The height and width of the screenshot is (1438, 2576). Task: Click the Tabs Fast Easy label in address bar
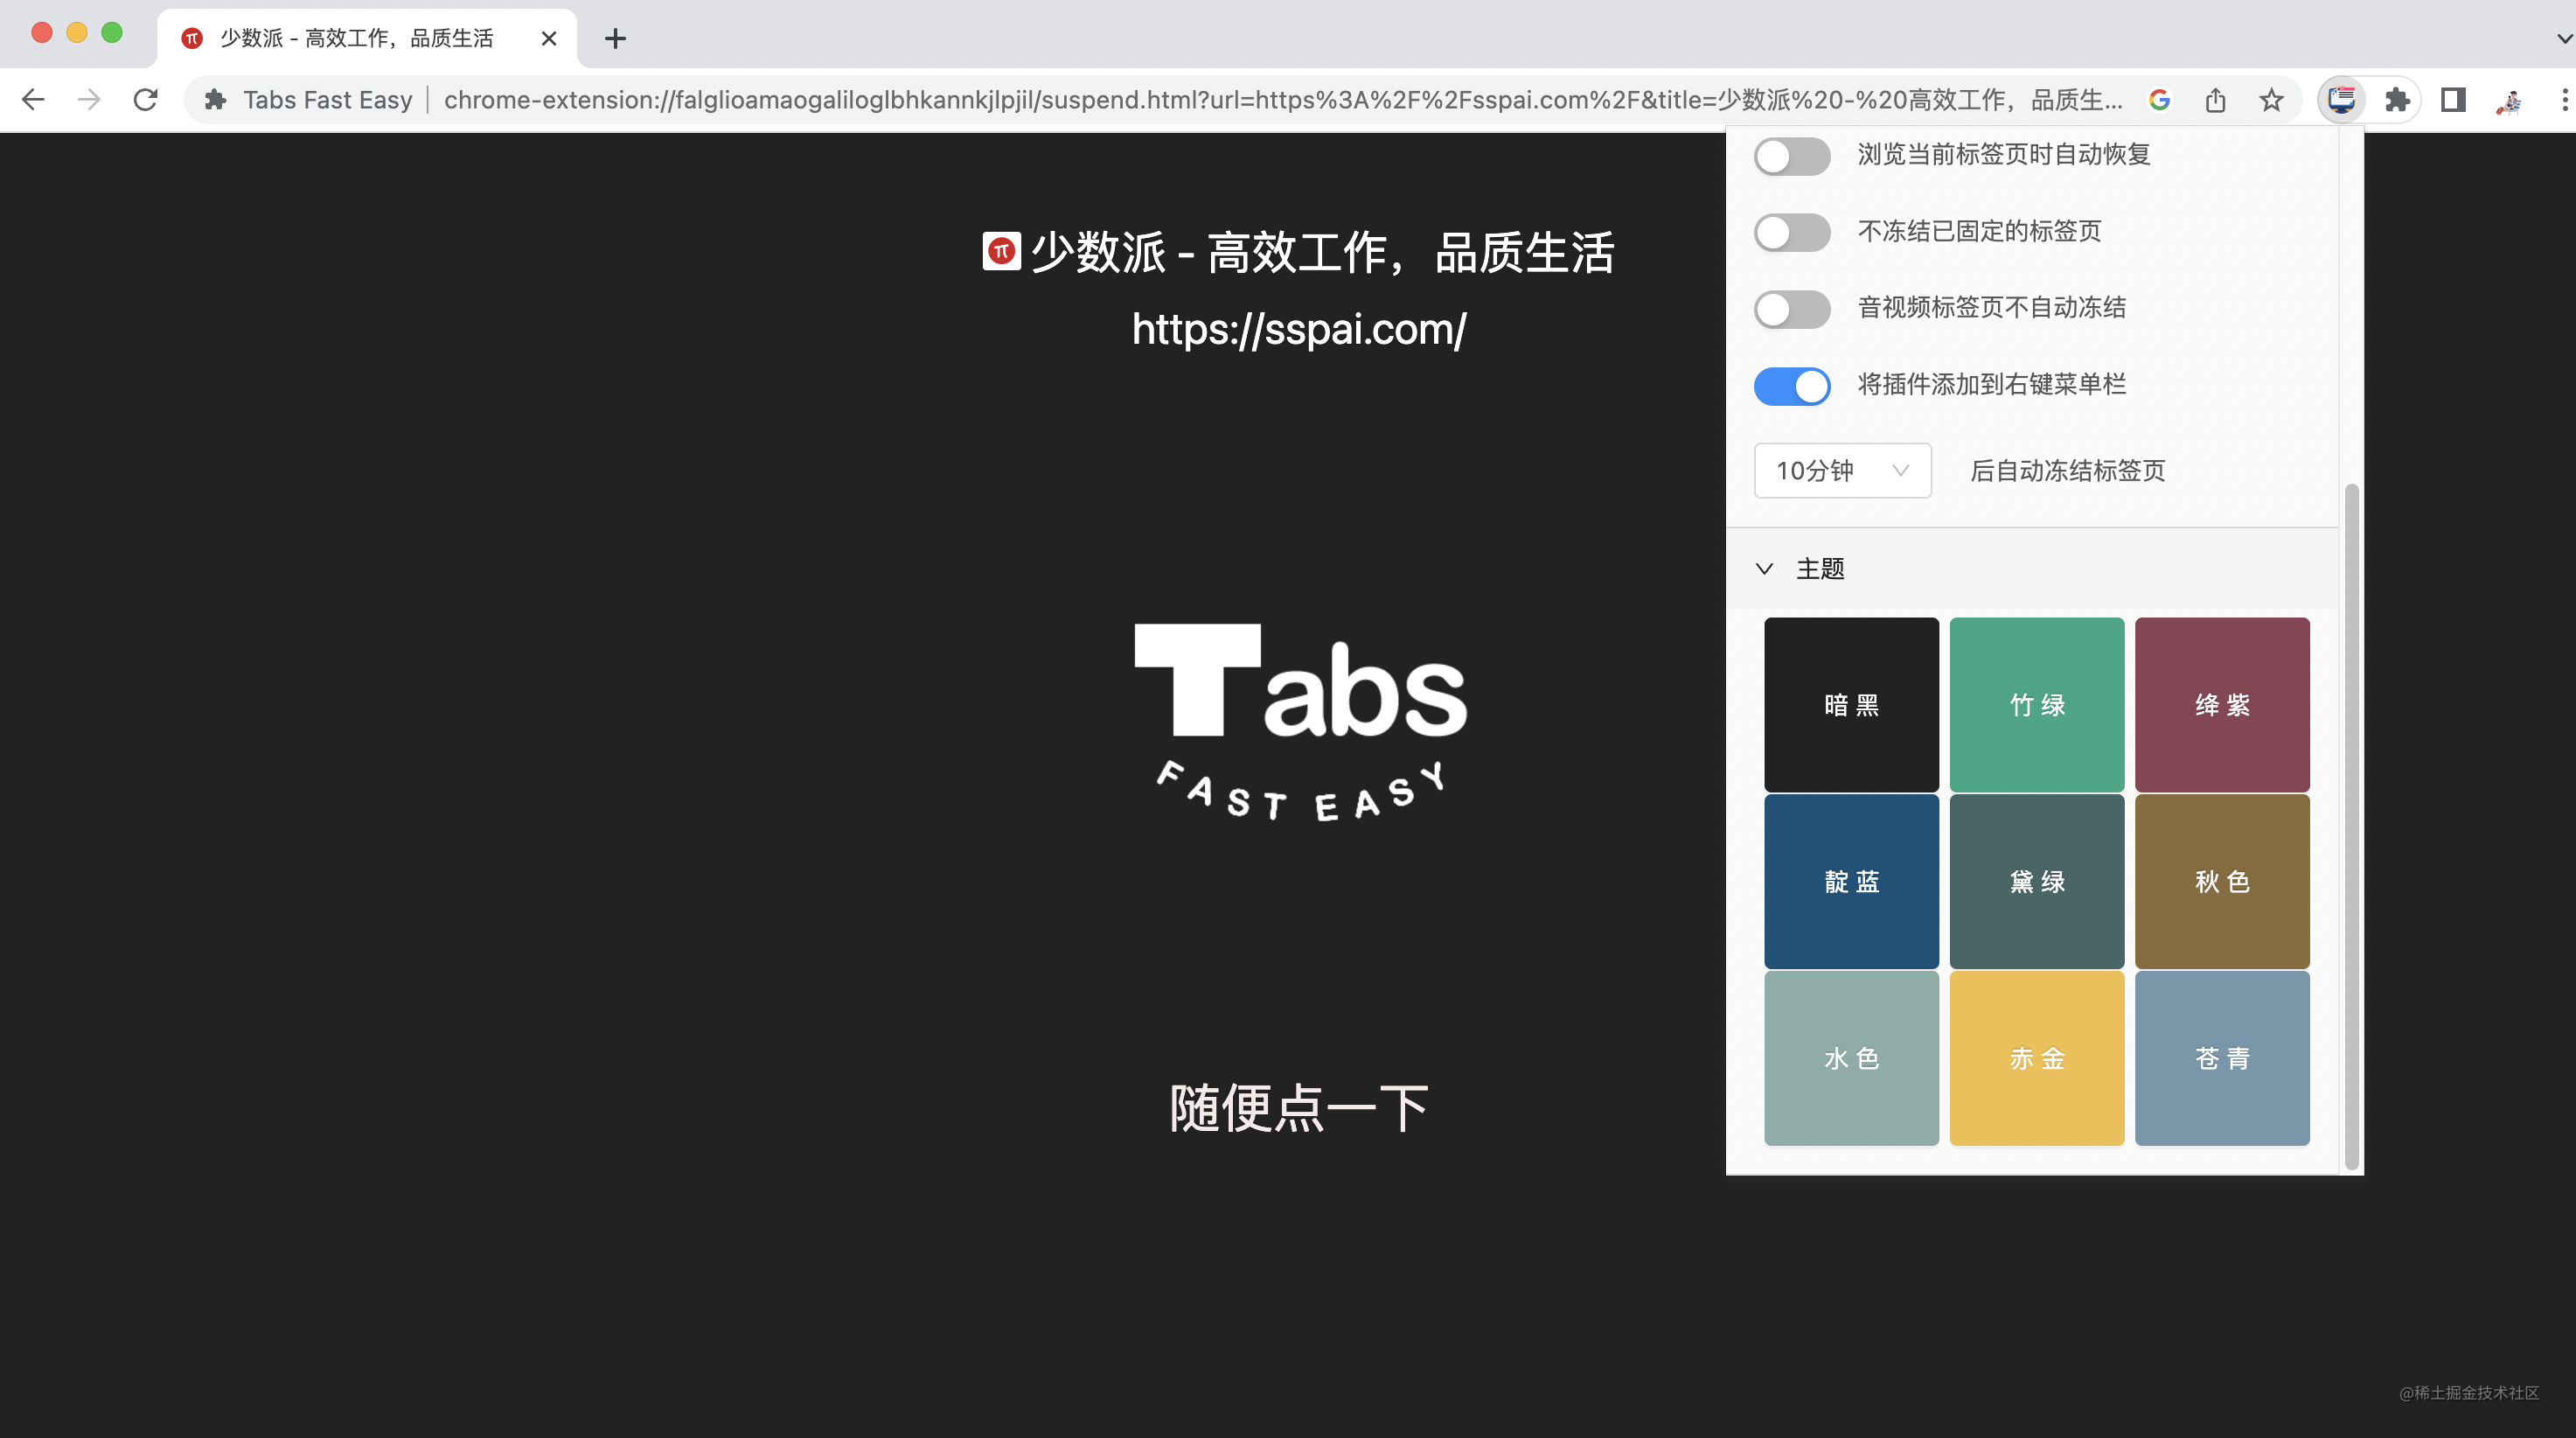[328, 99]
